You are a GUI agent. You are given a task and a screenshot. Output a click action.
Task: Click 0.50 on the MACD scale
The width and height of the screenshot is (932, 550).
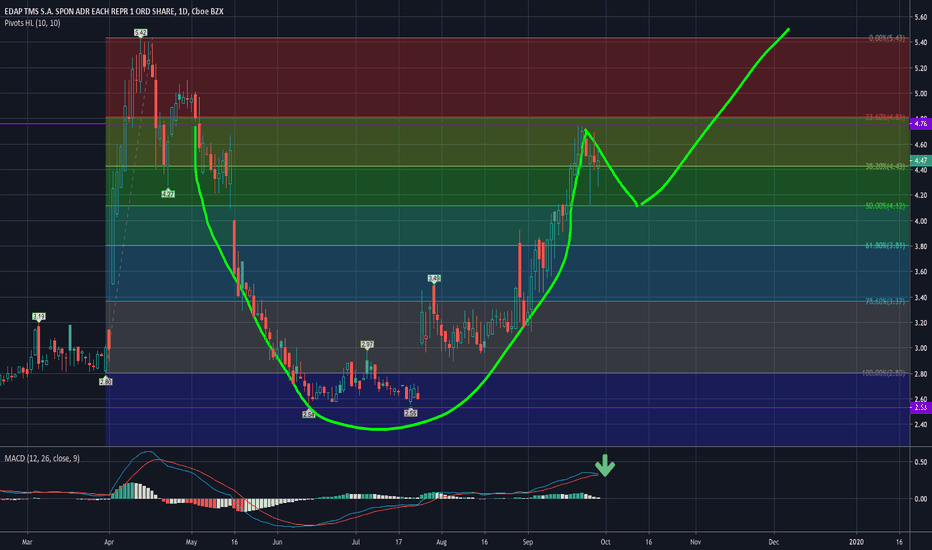point(921,462)
